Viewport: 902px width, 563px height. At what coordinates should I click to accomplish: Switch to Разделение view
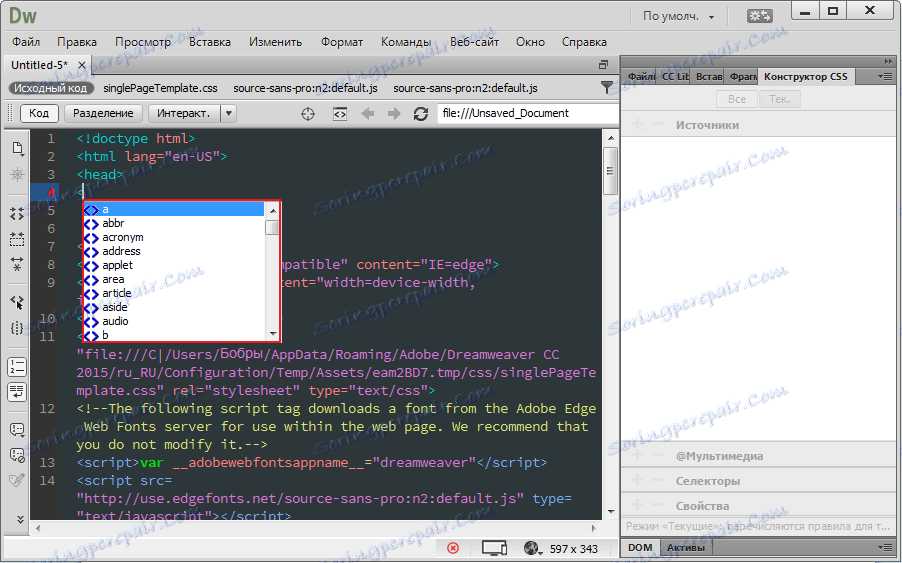(x=103, y=113)
